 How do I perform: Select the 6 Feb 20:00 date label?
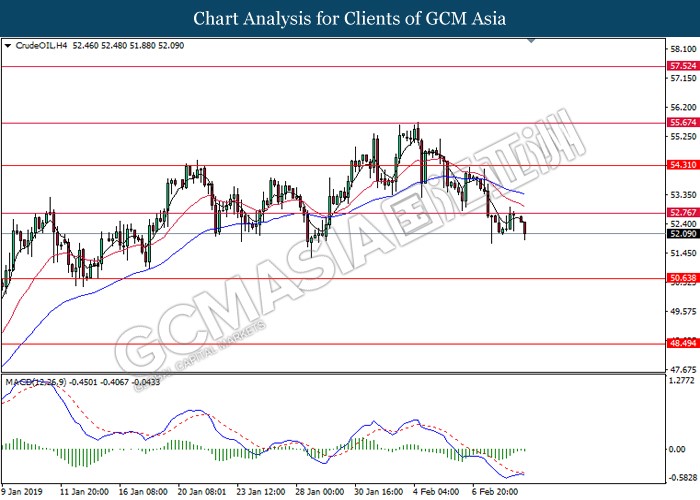(496, 491)
